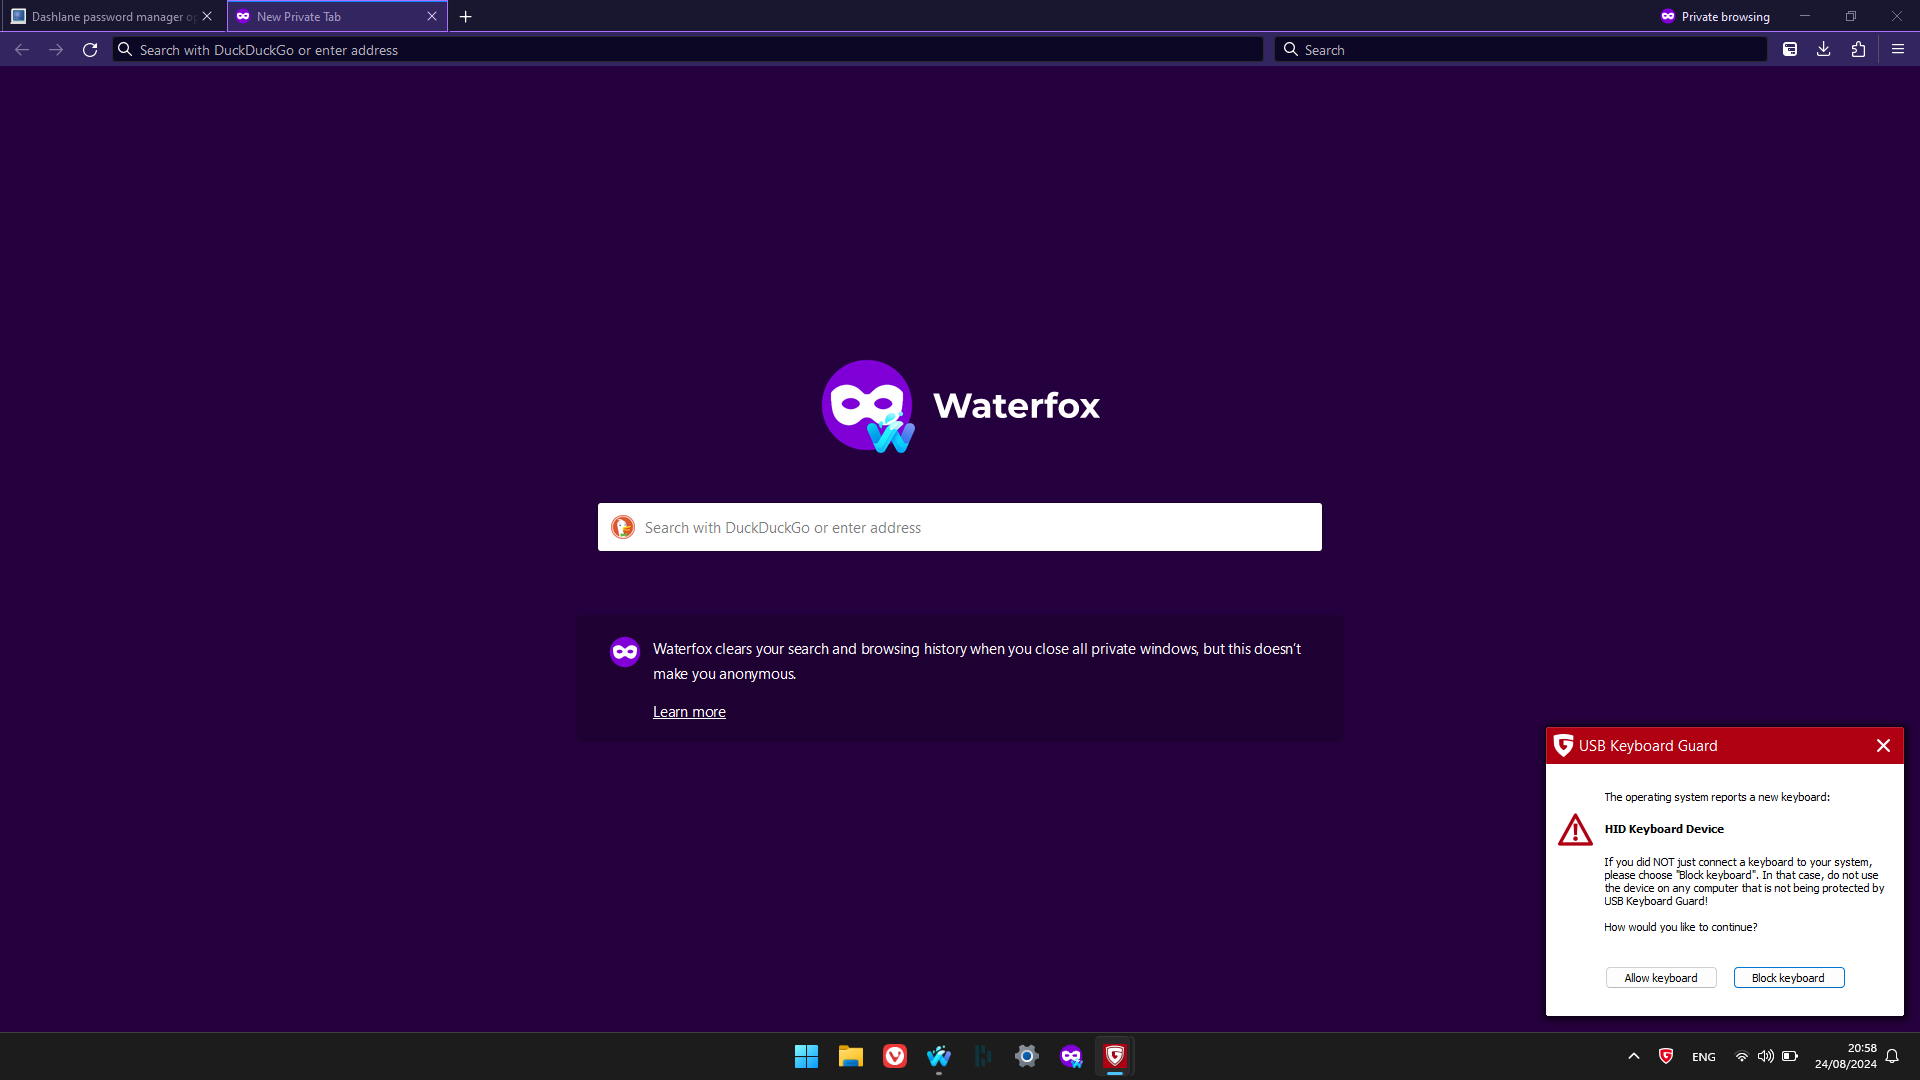Open the Learn more link

689,712
